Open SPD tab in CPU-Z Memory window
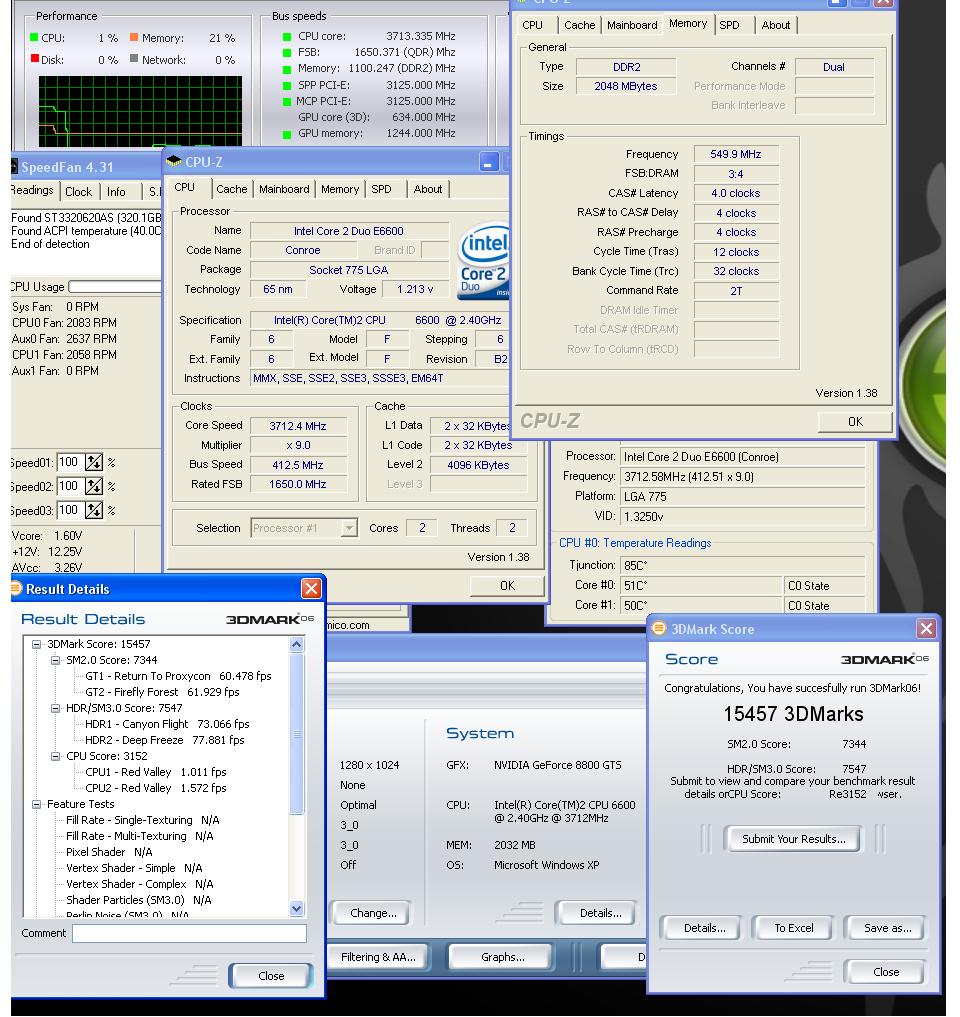Image resolution: width=960 pixels, height=1017 pixels. click(730, 25)
